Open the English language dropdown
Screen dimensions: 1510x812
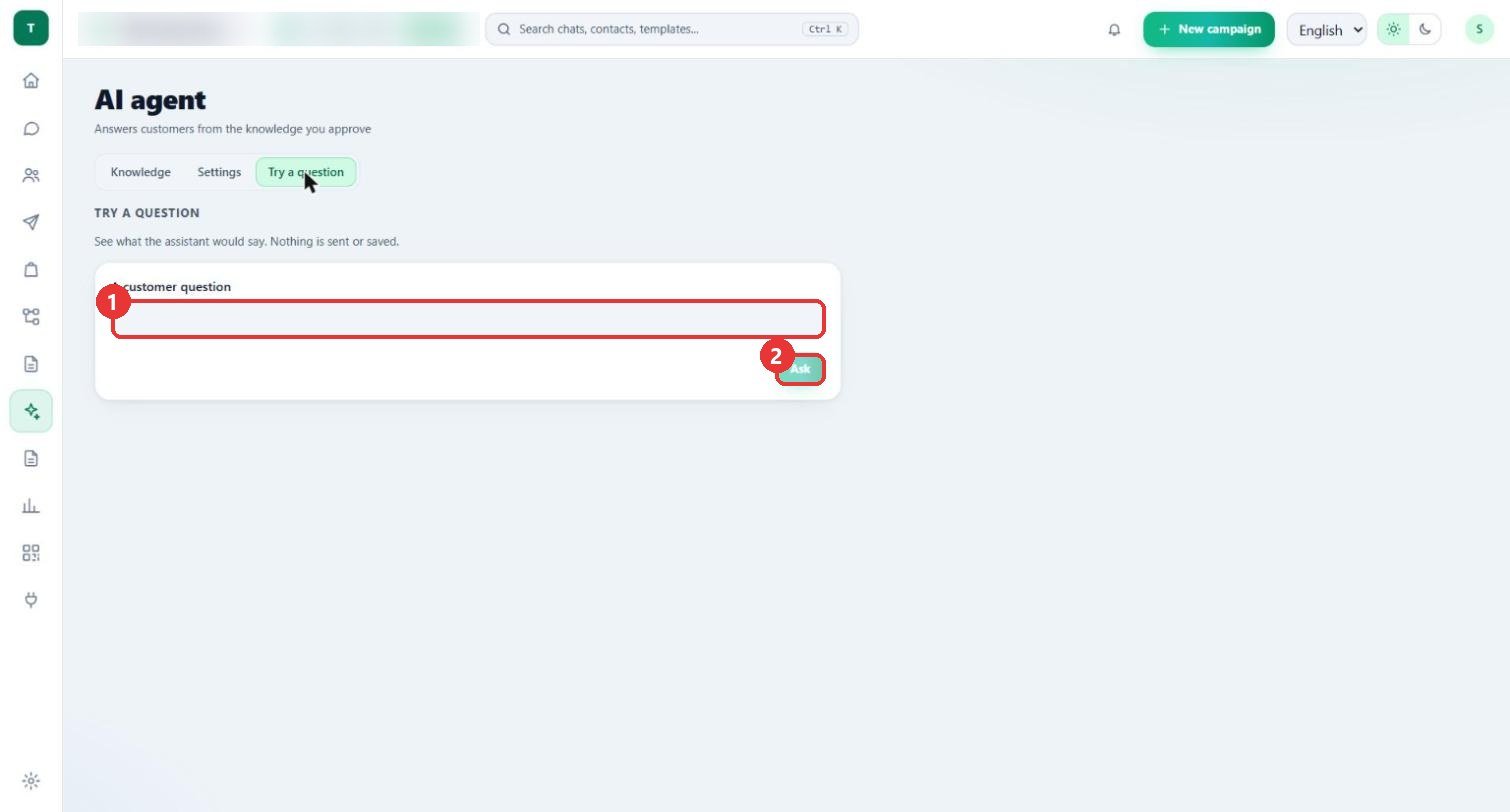1327,29
